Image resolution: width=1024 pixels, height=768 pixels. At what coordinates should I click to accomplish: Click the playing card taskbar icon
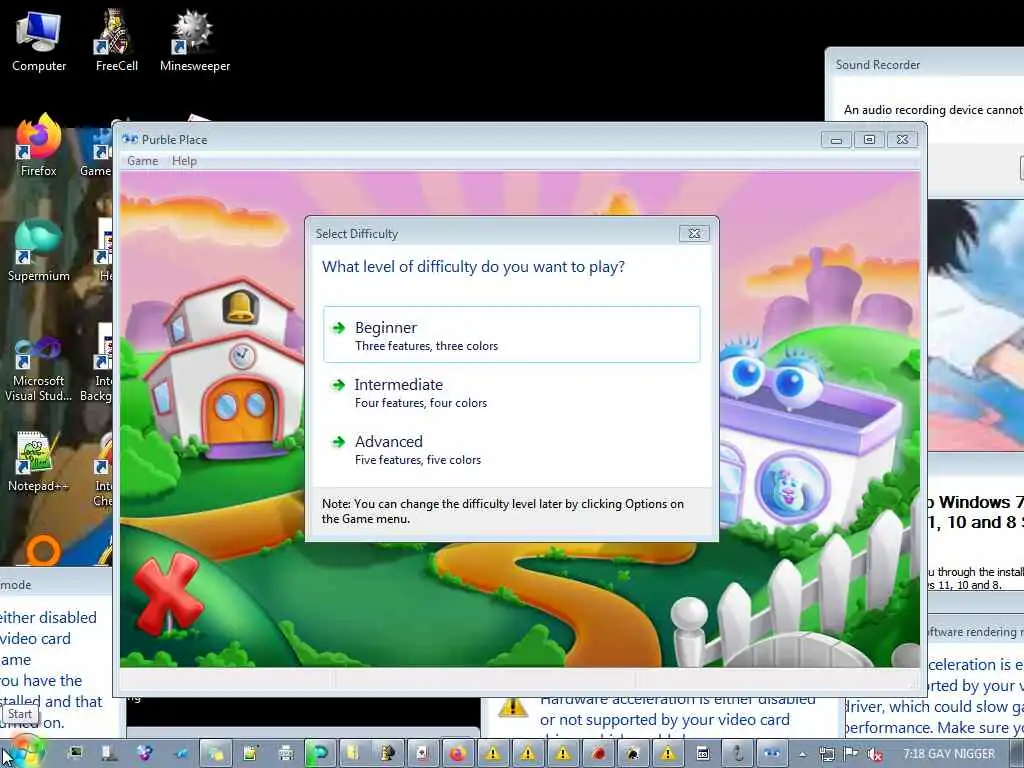(x=423, y=754)
